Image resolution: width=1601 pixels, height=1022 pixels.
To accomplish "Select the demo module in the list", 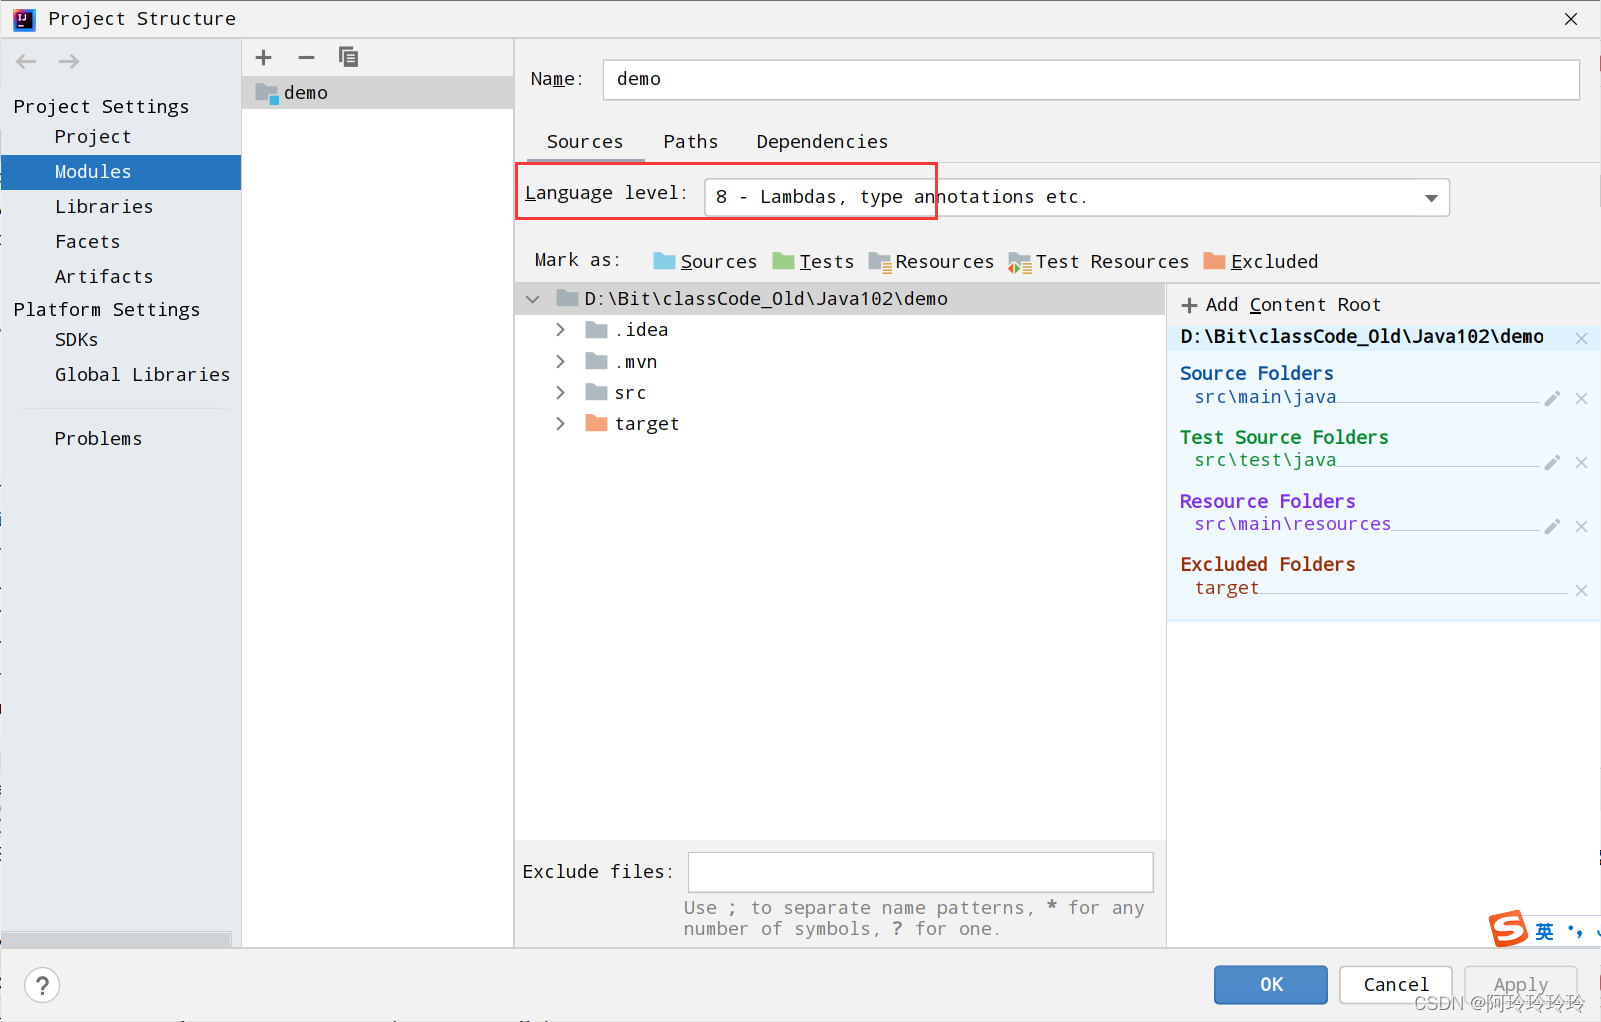I will point(377,93).
